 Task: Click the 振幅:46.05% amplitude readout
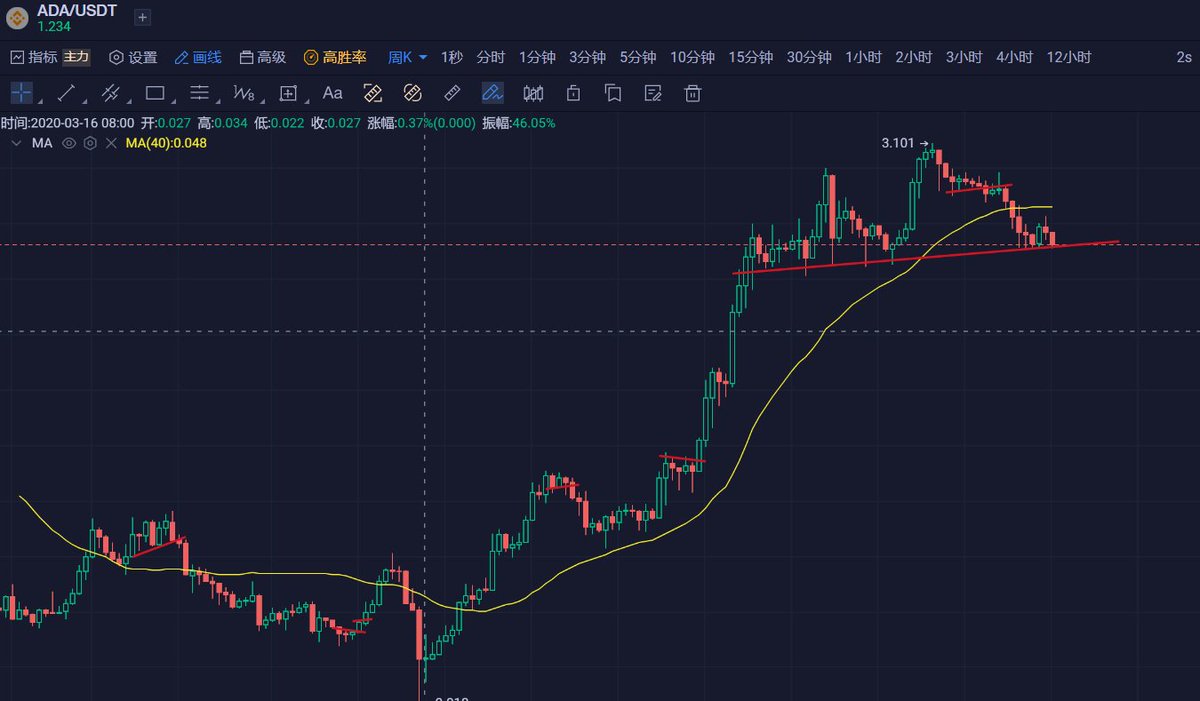tap(519, 123)
